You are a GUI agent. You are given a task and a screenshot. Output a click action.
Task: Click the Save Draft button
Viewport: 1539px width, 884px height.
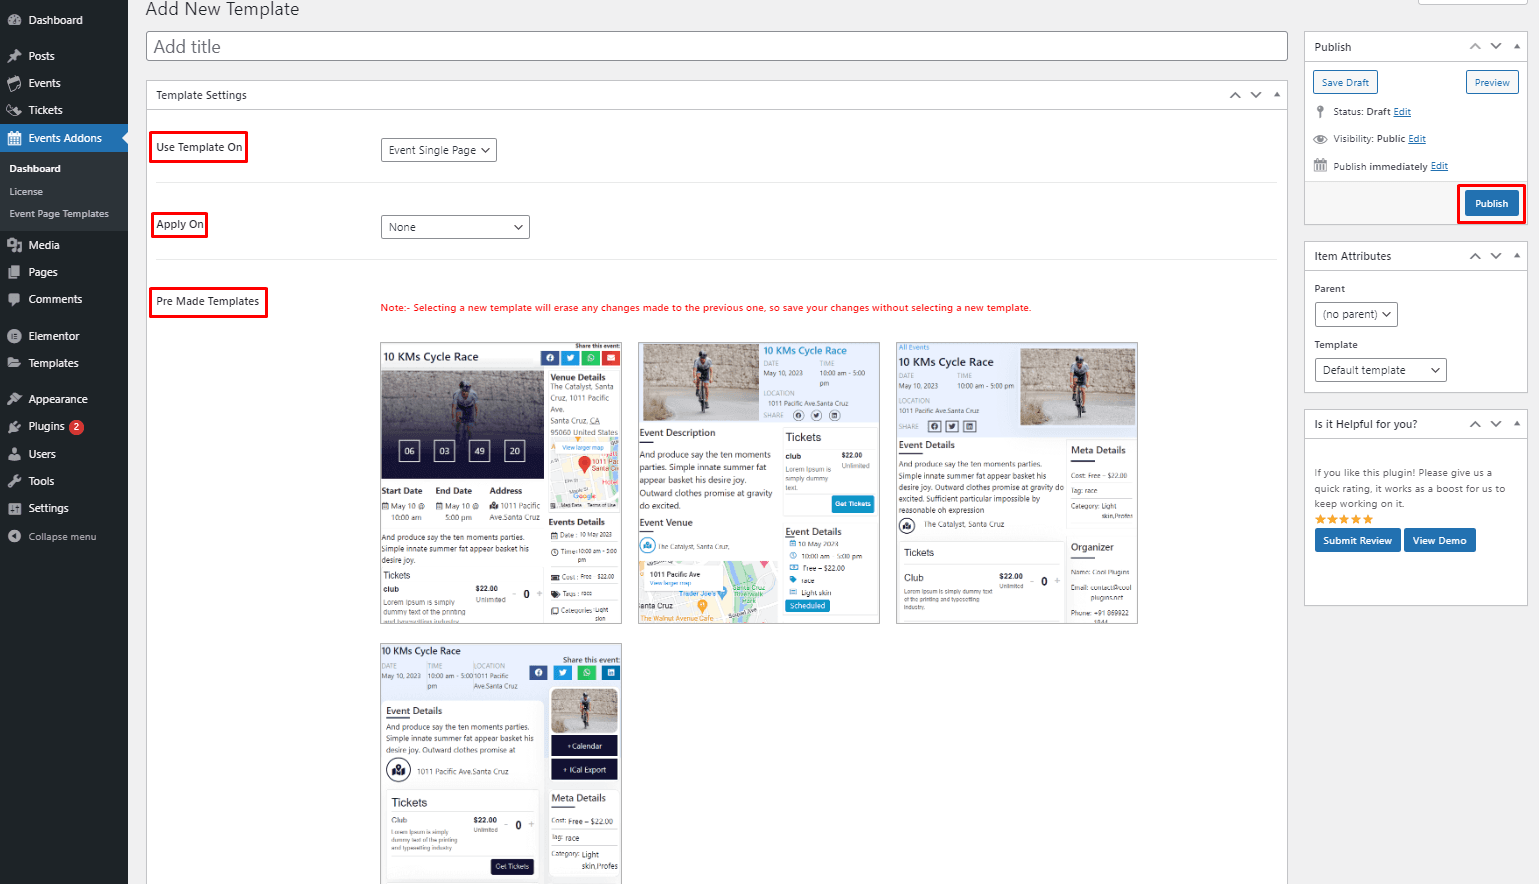(x=1345, y=83)
